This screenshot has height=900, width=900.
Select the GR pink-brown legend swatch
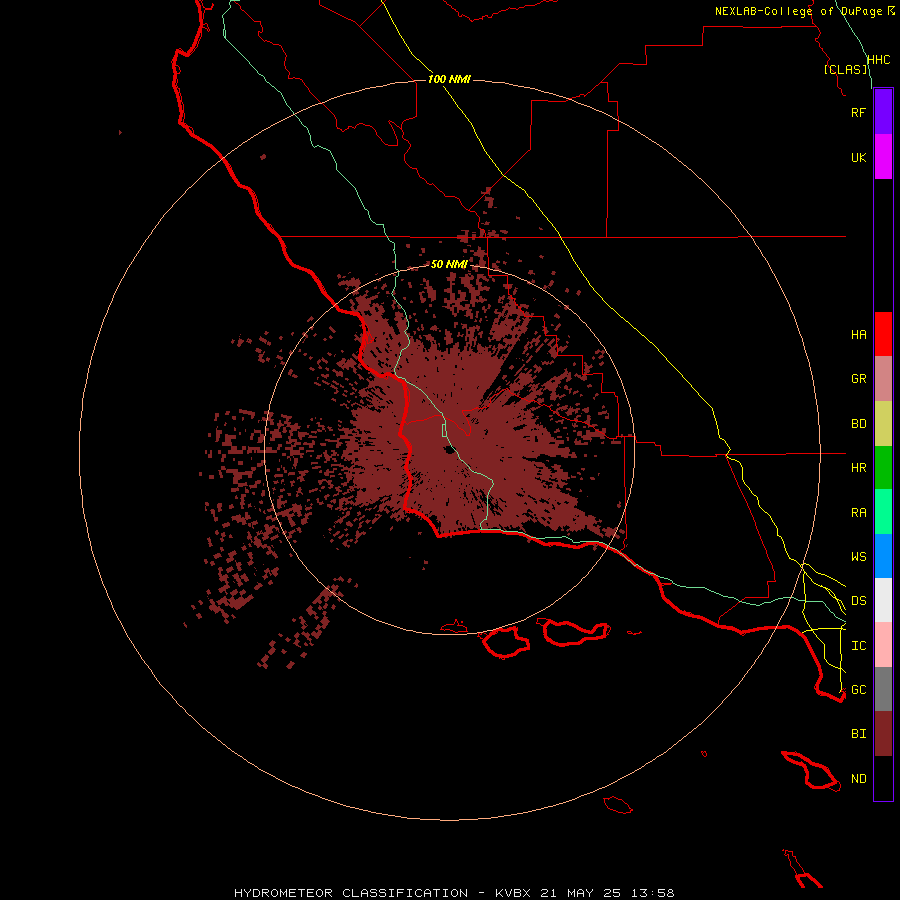click(x=883, y=379)
